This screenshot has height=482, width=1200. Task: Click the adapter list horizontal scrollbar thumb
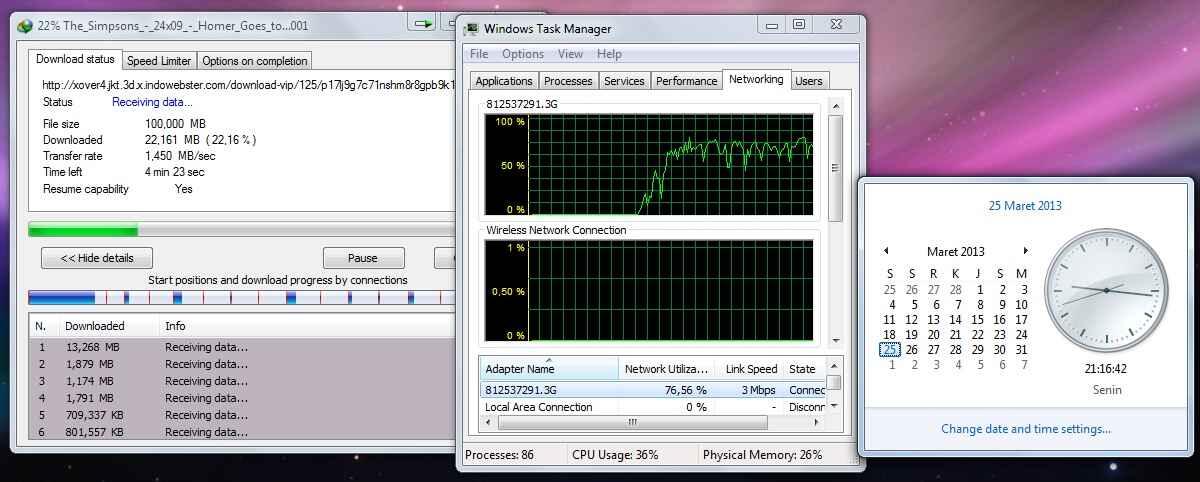point(633,422)
